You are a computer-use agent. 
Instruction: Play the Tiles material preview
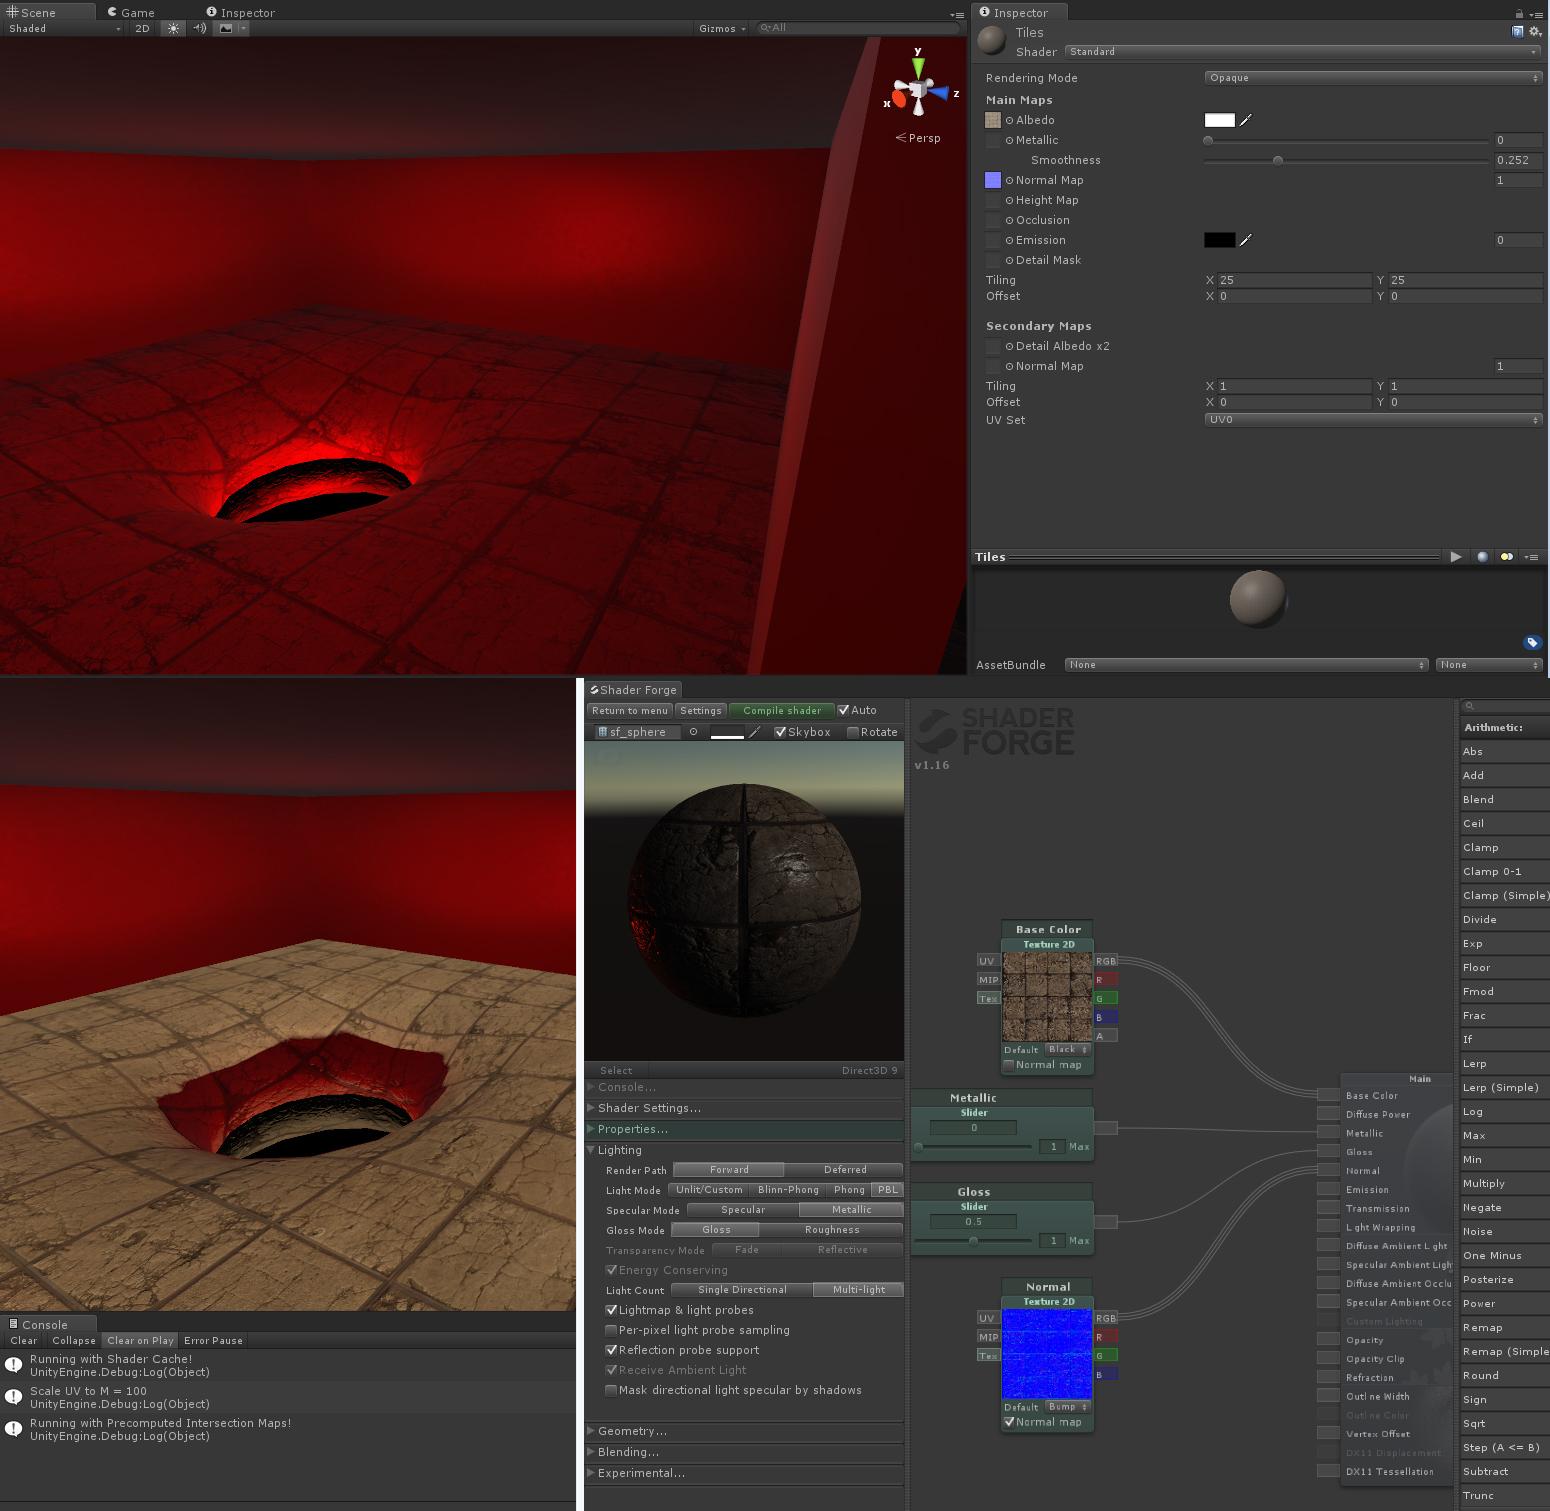tap(1456, 557)
